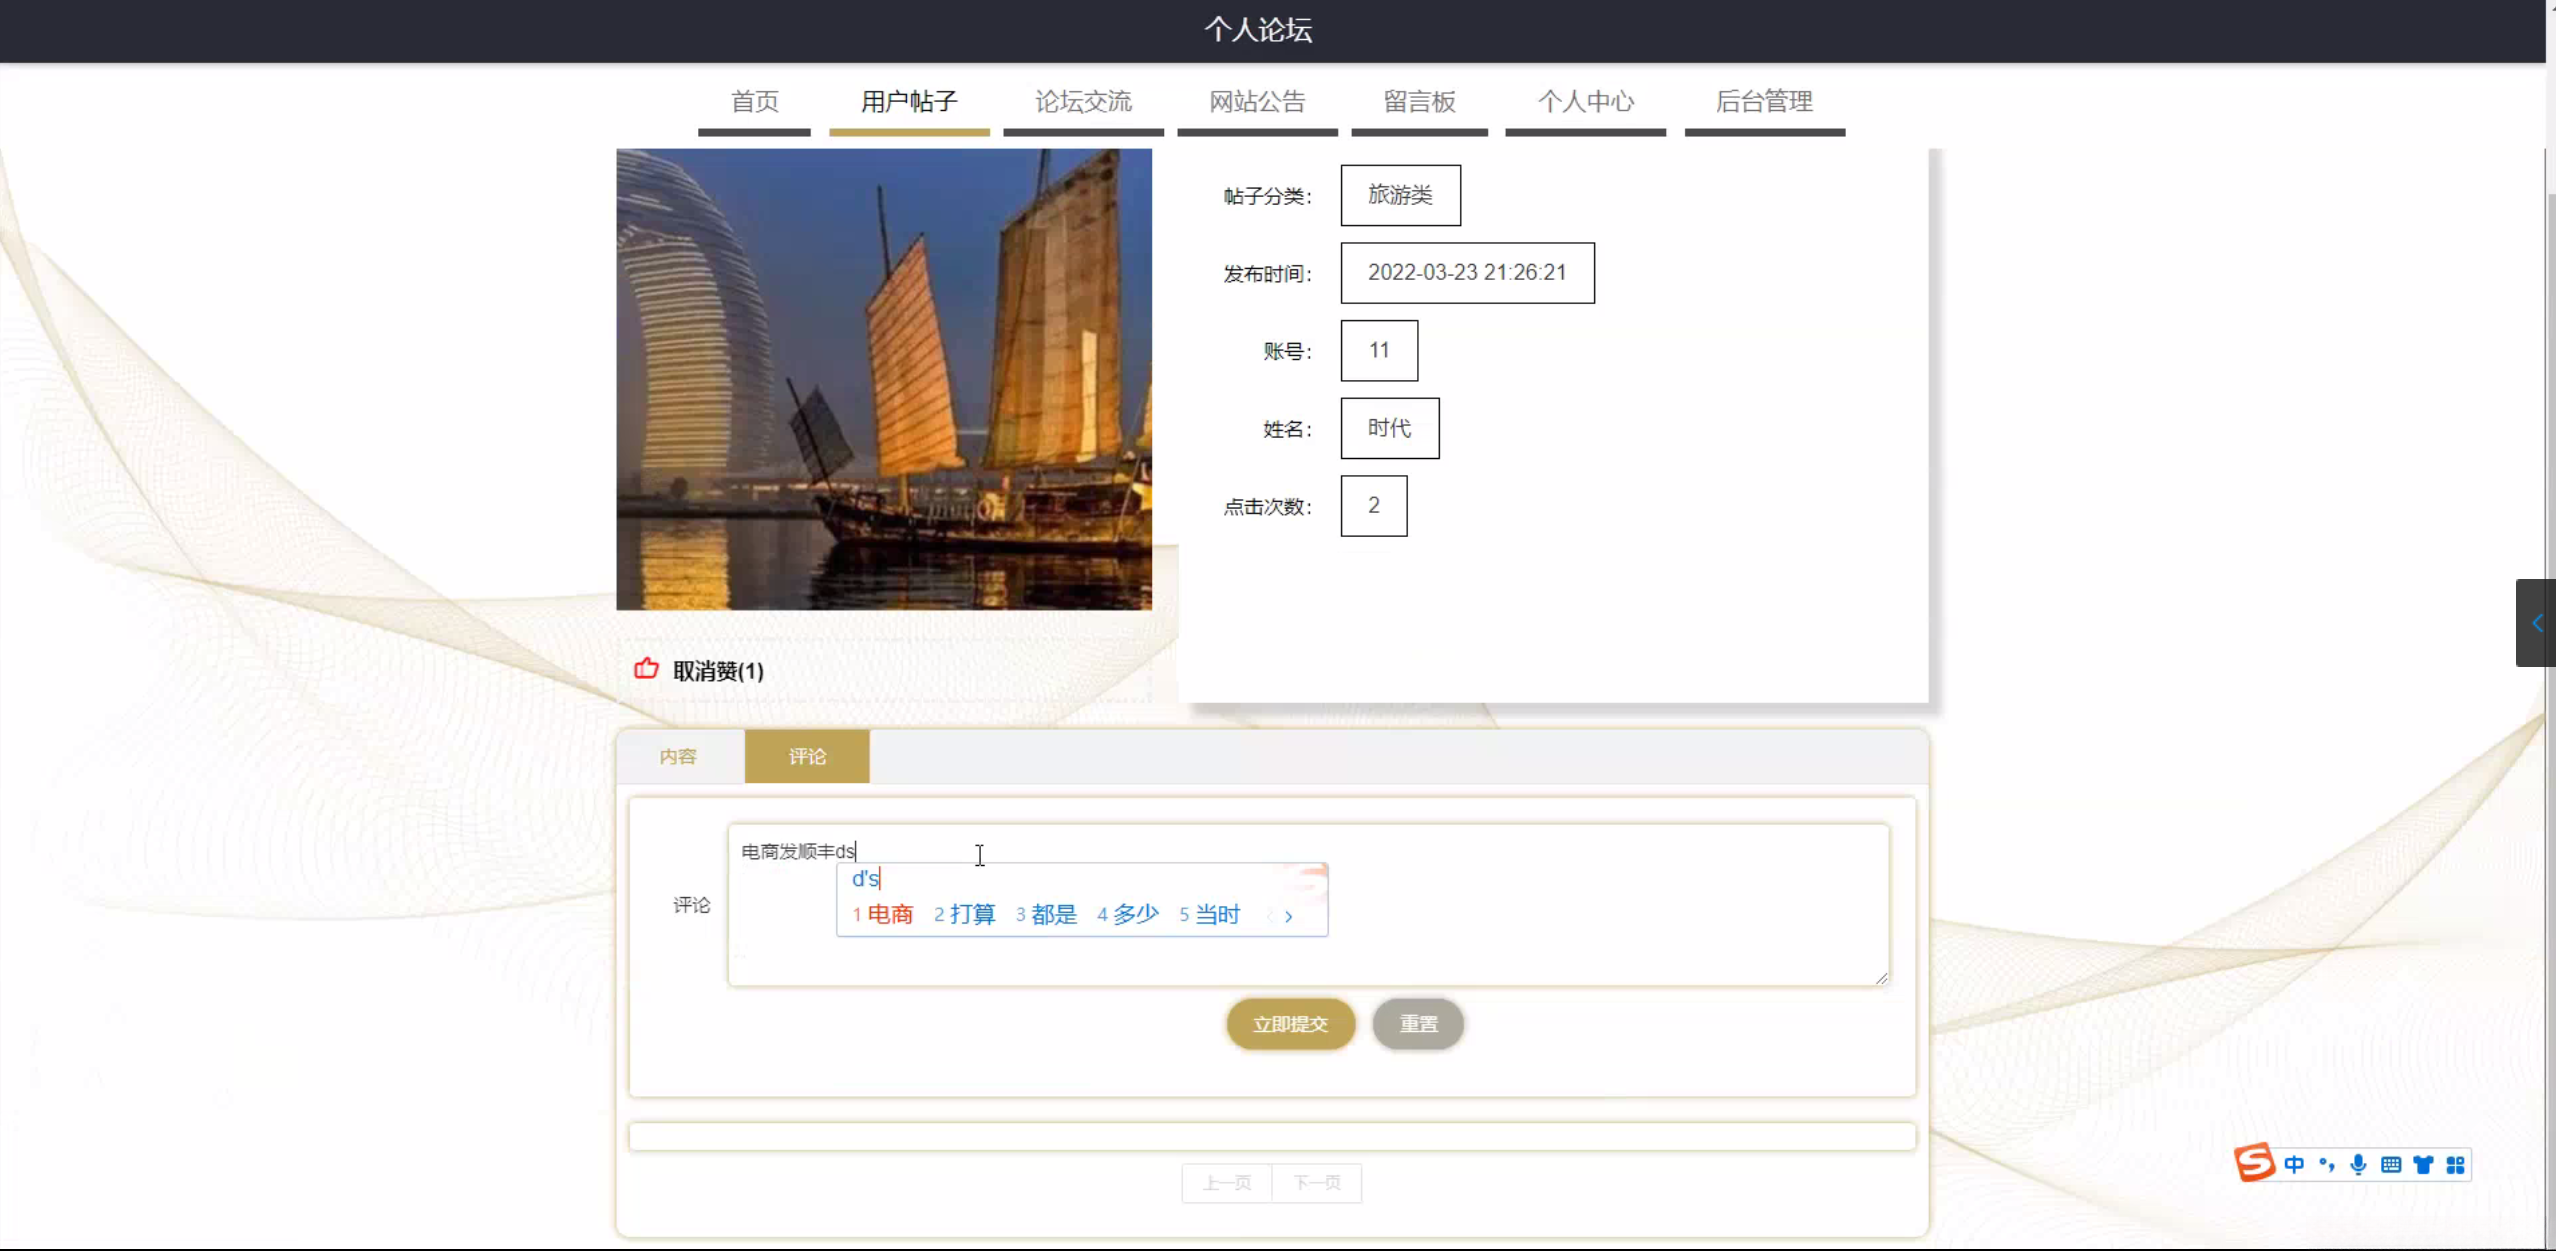Go to 后台管理 in navigation
The height and width of the screenshot is (1251, 2556).
(1764, 102)
